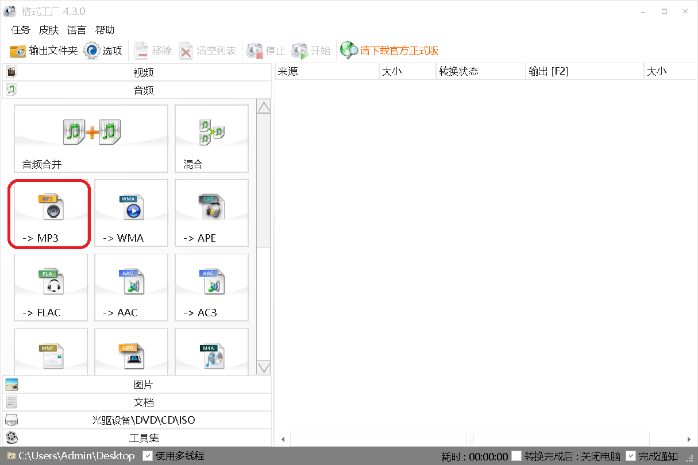The width and height of the screenshot is (698, 465).
Task: Expand the 工具集 utilities section
Action: (x=136, y=438)
